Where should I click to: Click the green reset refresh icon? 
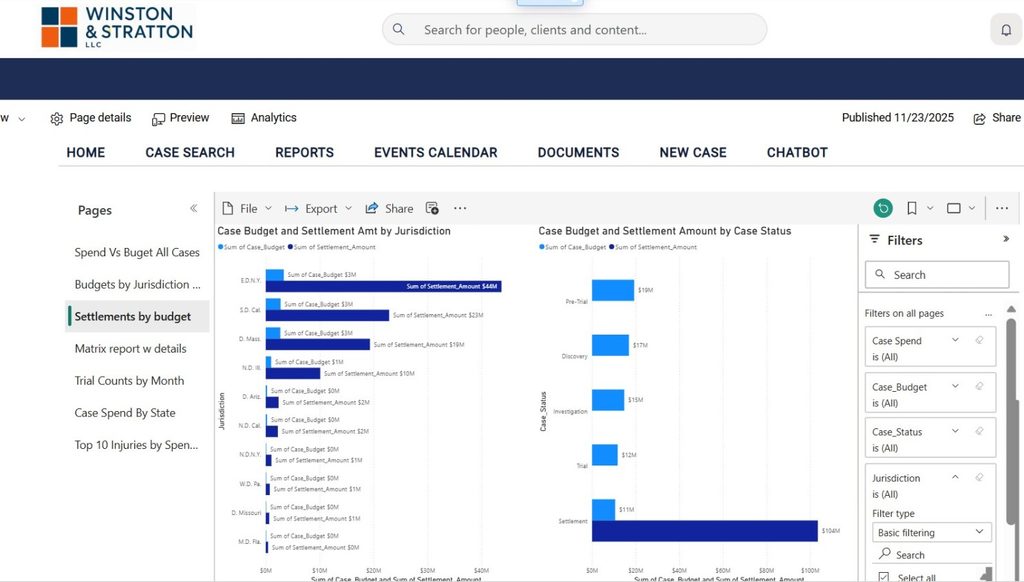pyautogui.click(x=883, y=208)
